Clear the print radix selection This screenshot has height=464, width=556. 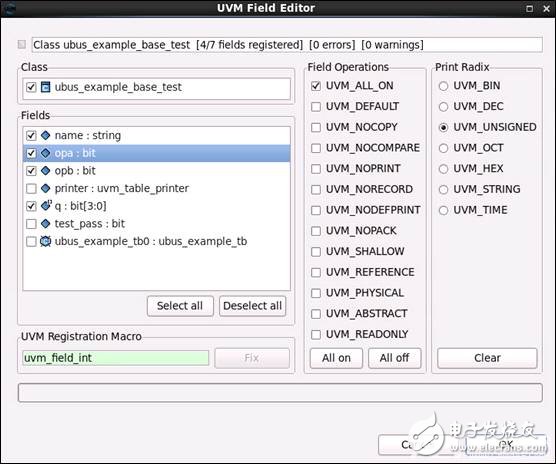(x=487, y=358)
